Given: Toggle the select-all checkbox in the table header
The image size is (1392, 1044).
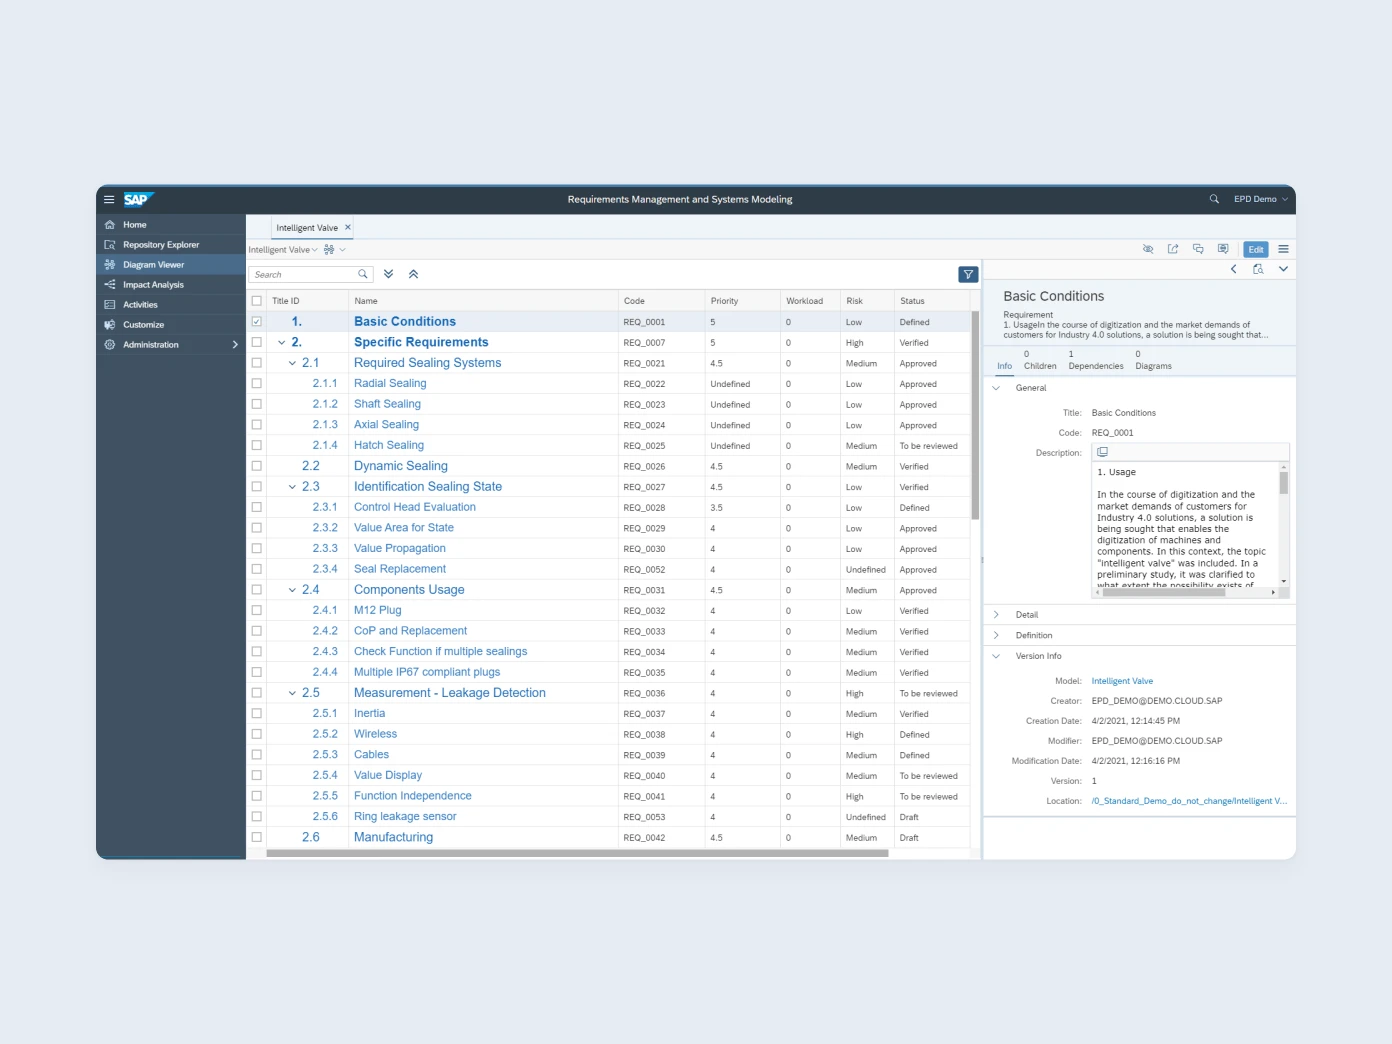Looking at the screenshot, I should (x=257, y=300).
